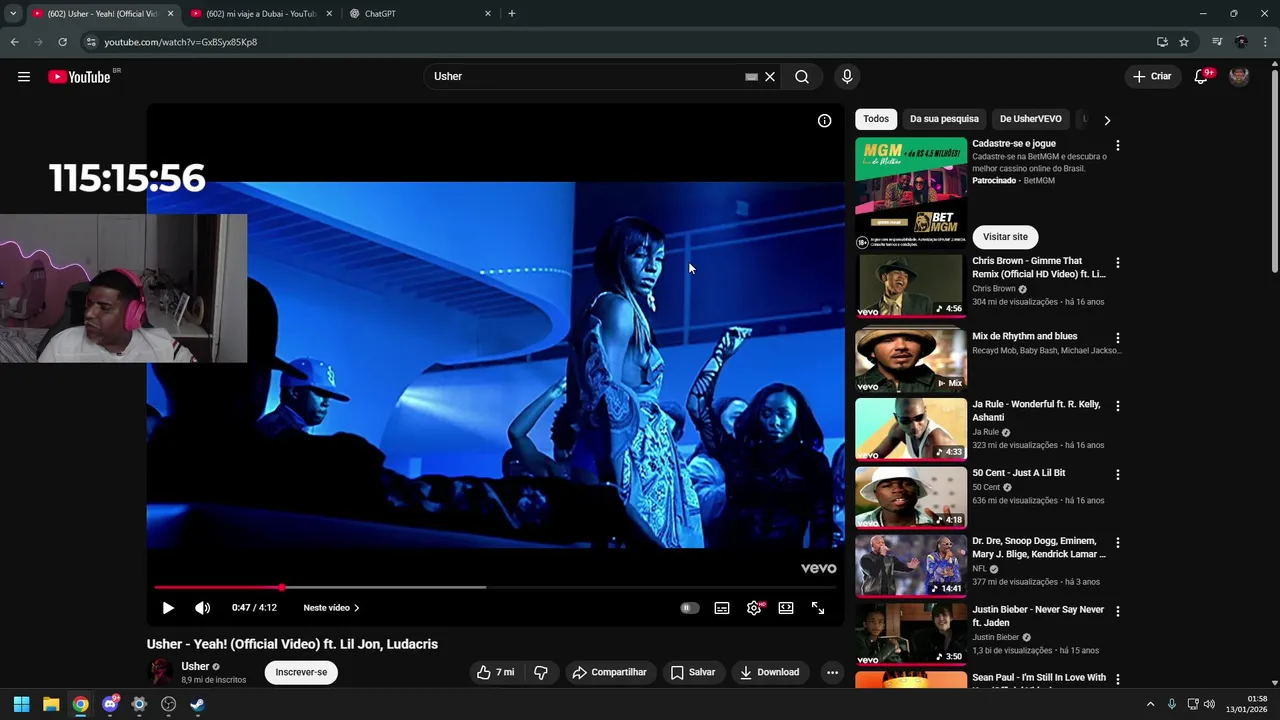Show more filter chips with right arrow

coord(1107,120)
